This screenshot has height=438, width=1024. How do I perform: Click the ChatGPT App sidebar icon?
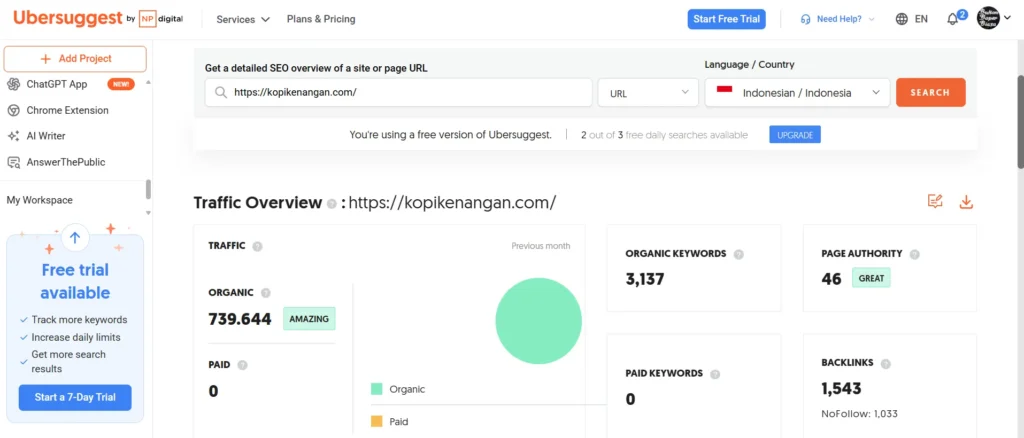tap(13, 84)
